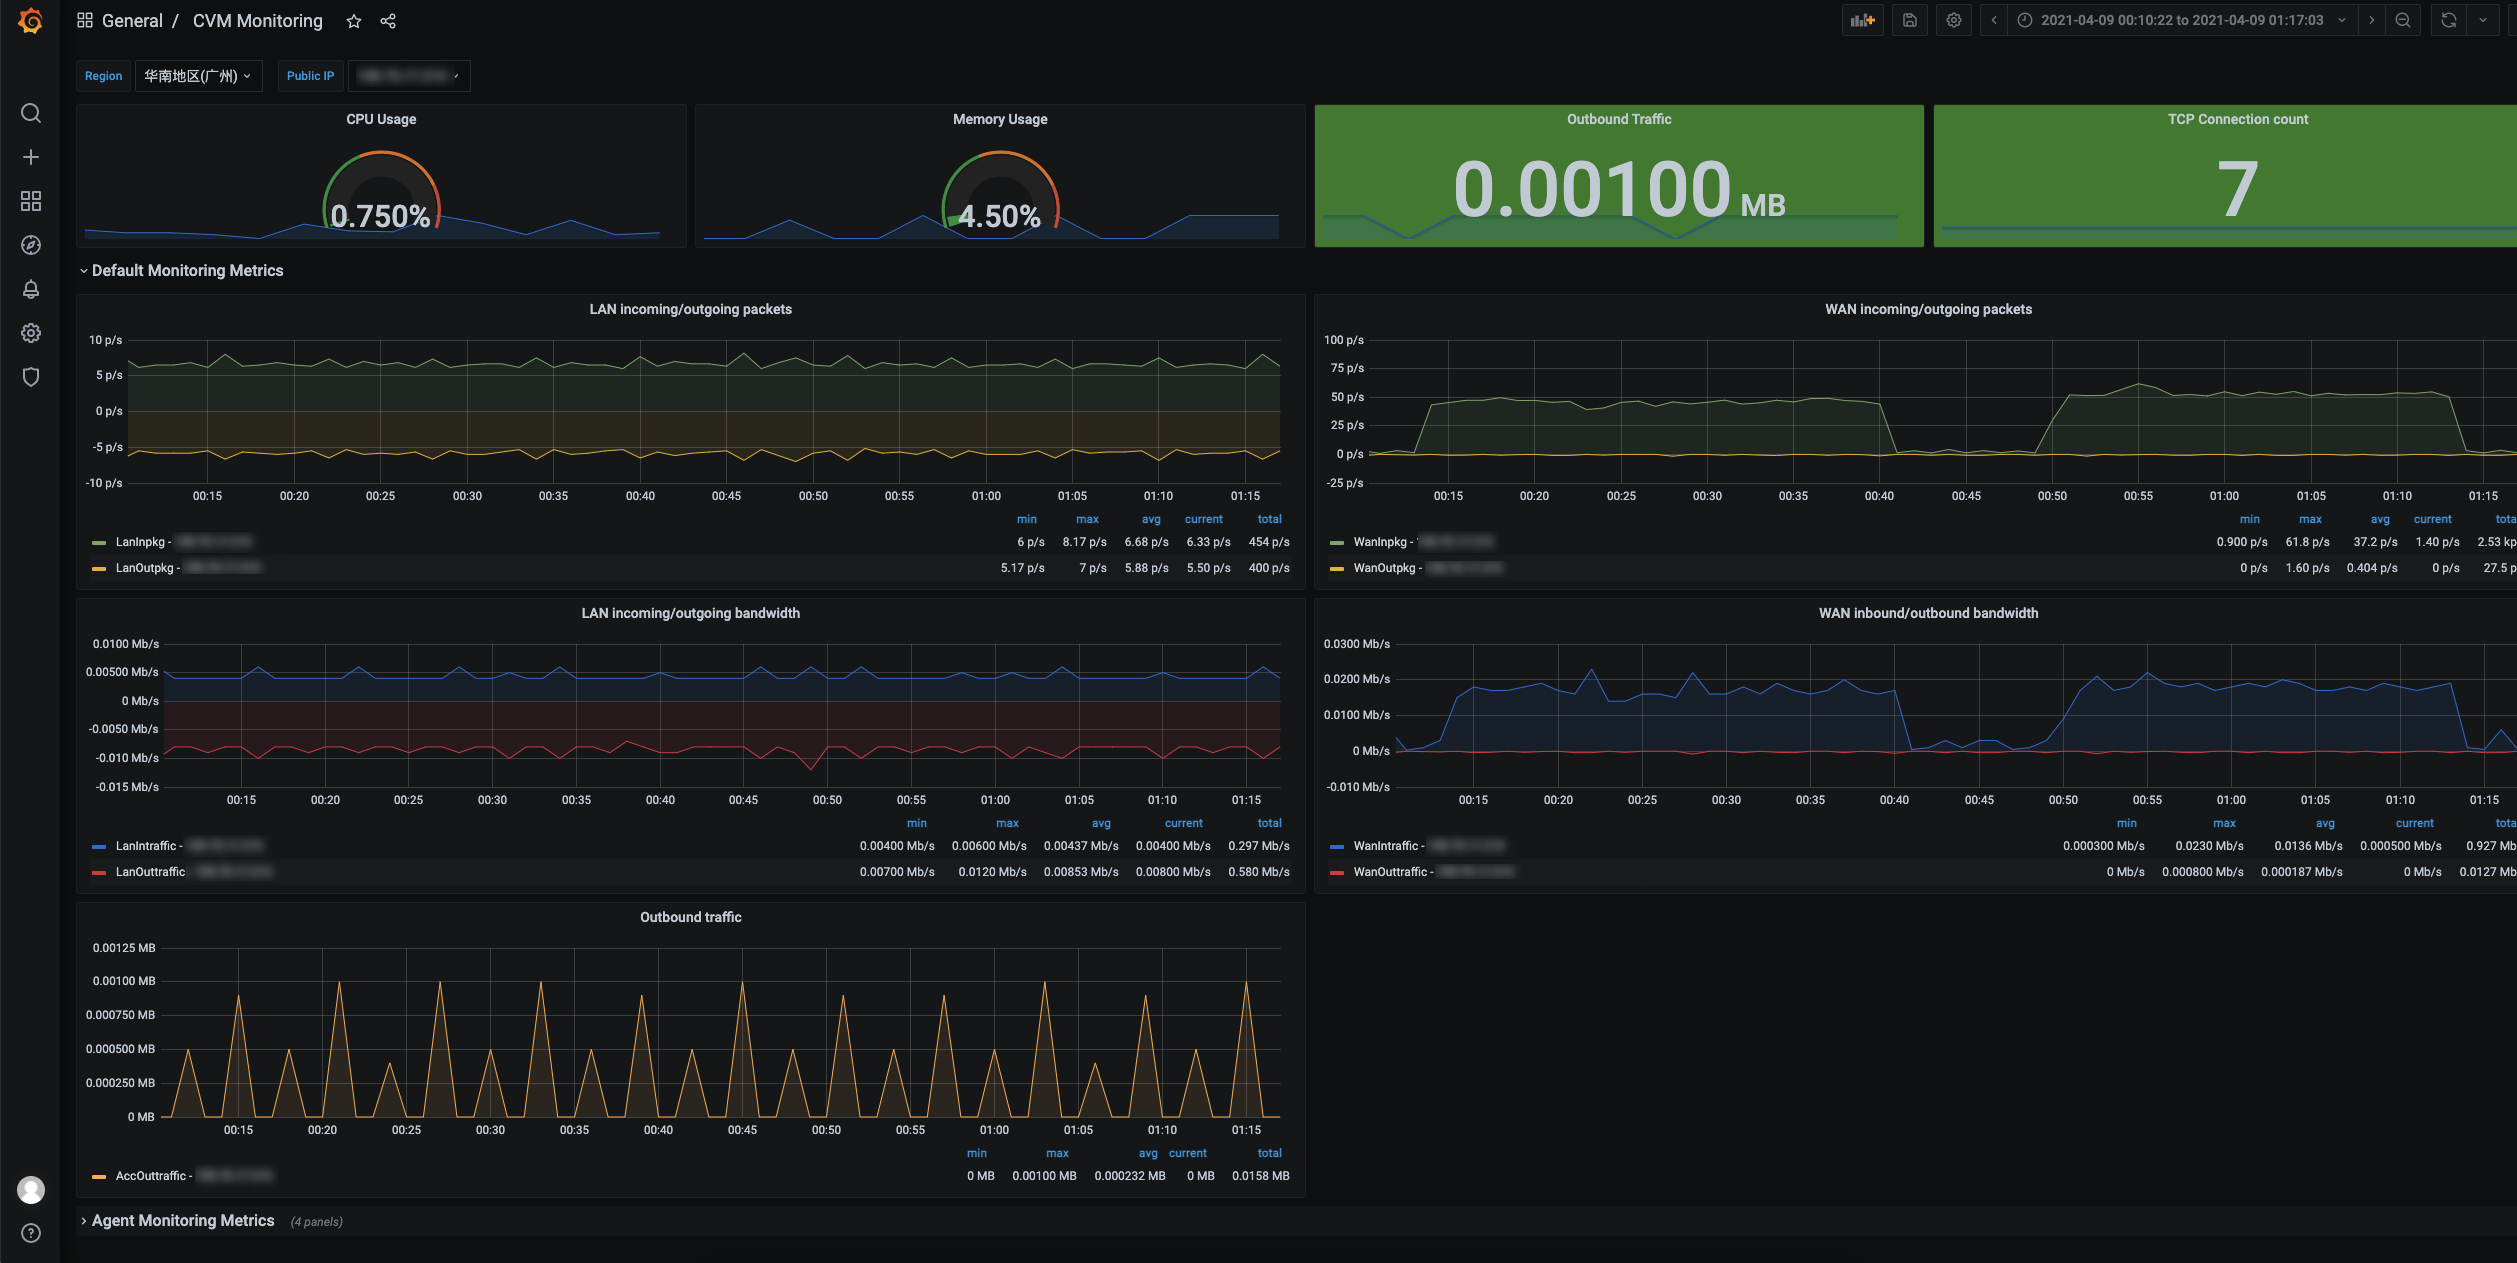The width and height of the screenshot is (2517, 1263).
Task: Collapse the Default Monitoring Metrics row
Action: (x=187, y=271)
